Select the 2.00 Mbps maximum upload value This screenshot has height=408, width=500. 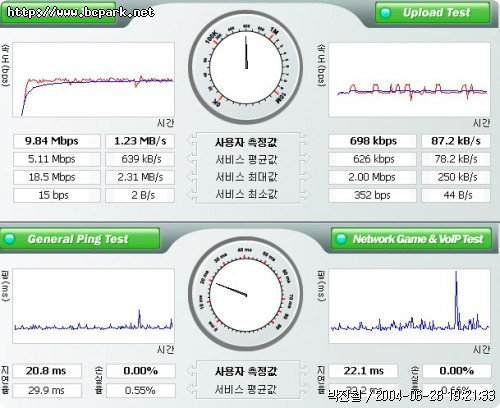pyautogui.click(x=372, y=177)
